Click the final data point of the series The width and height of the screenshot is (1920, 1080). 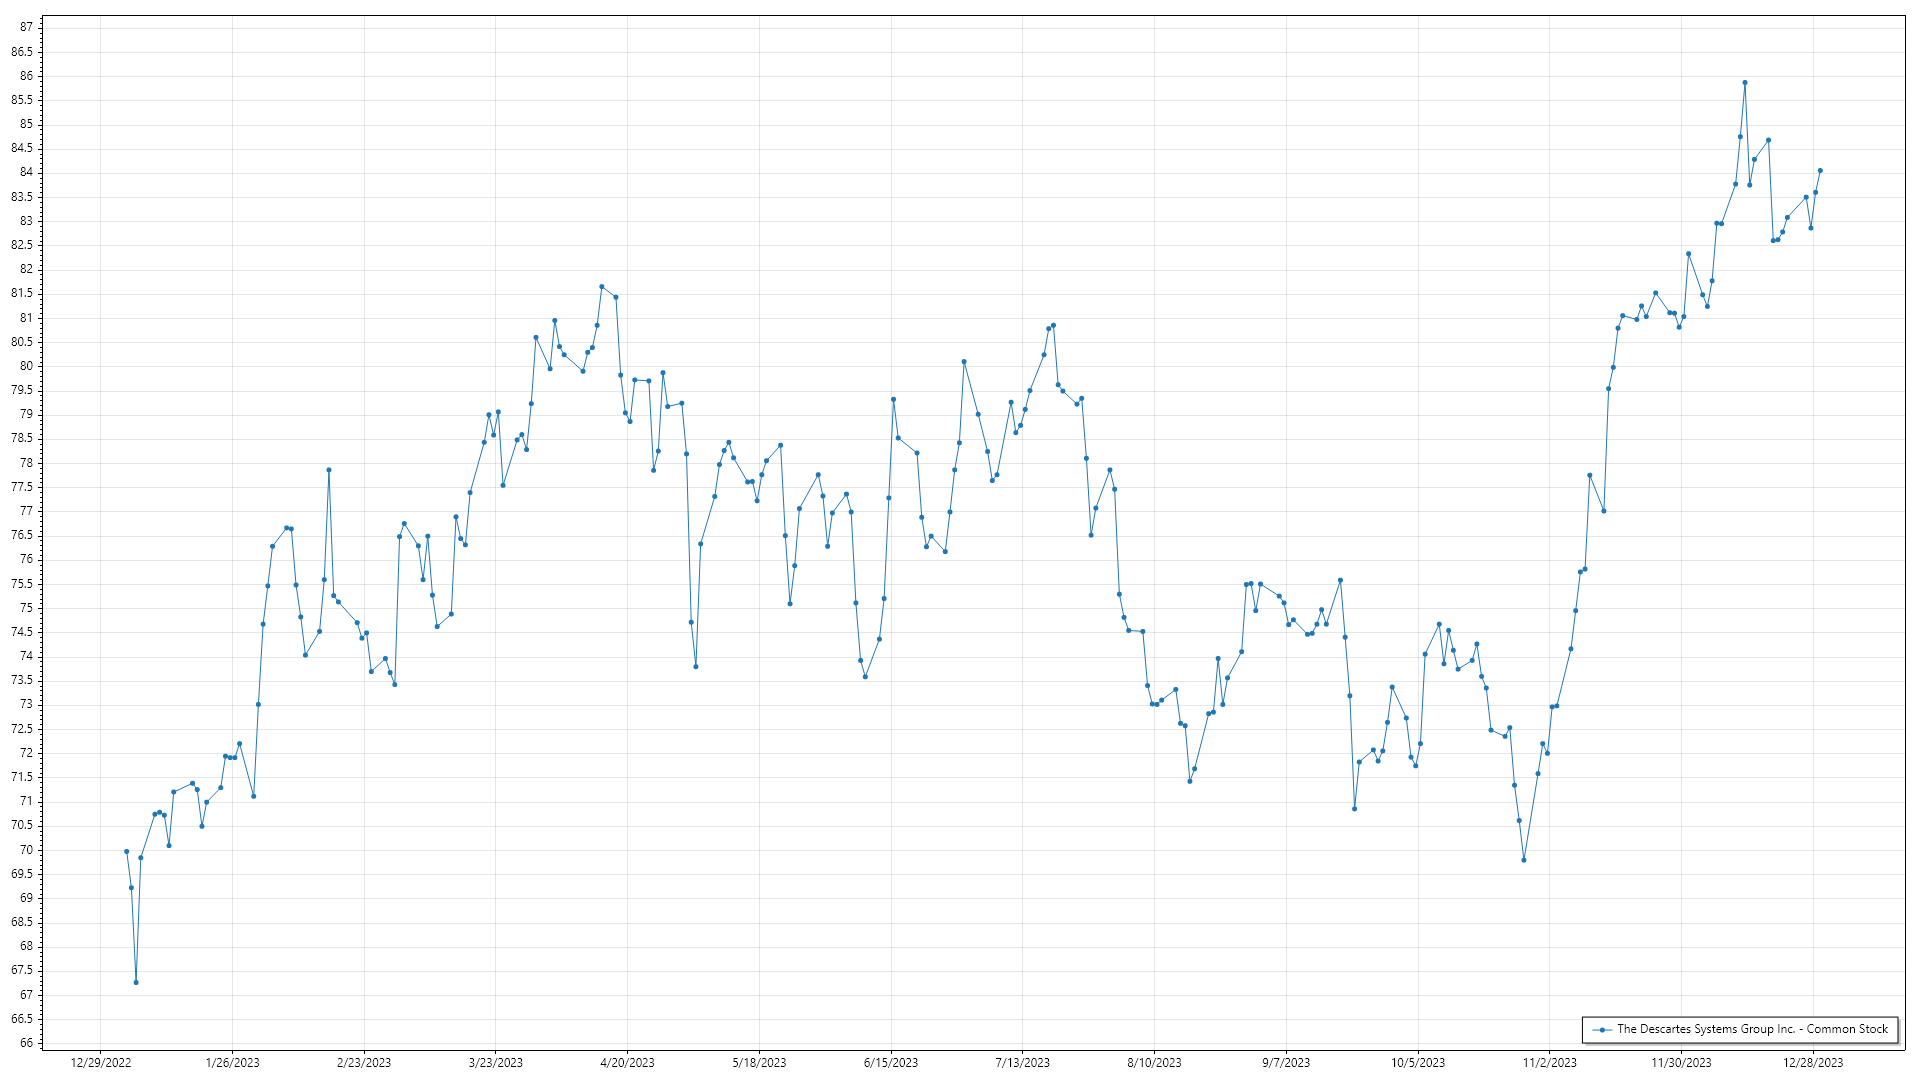1819,171
